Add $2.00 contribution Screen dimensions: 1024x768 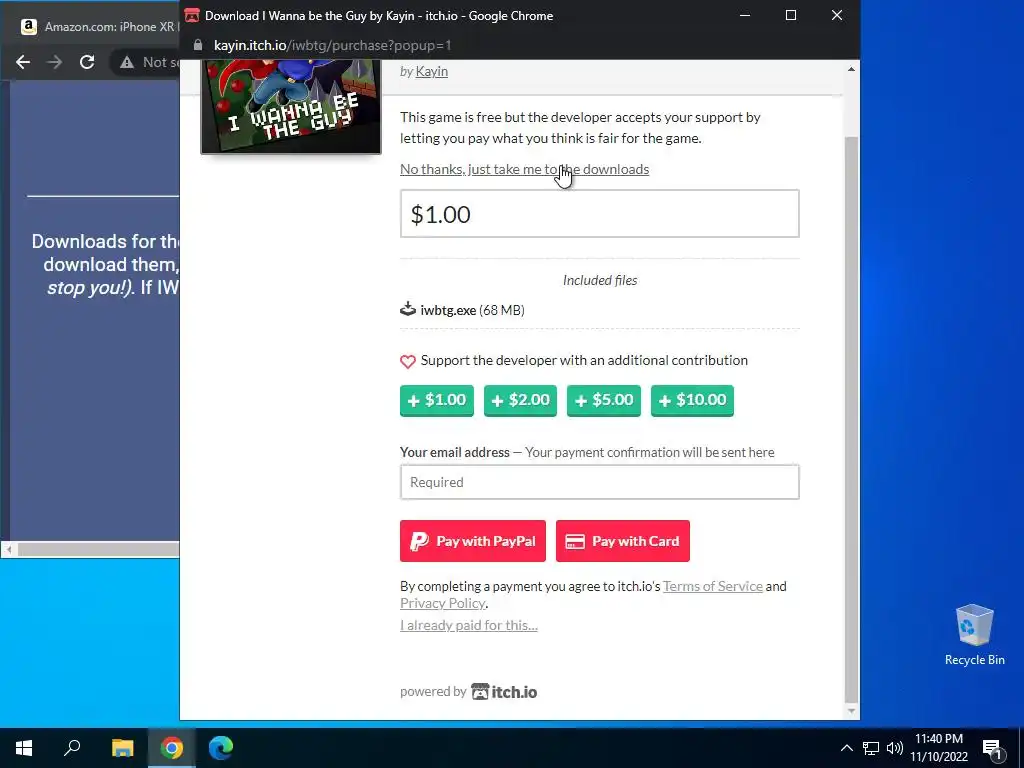point(520,400)
